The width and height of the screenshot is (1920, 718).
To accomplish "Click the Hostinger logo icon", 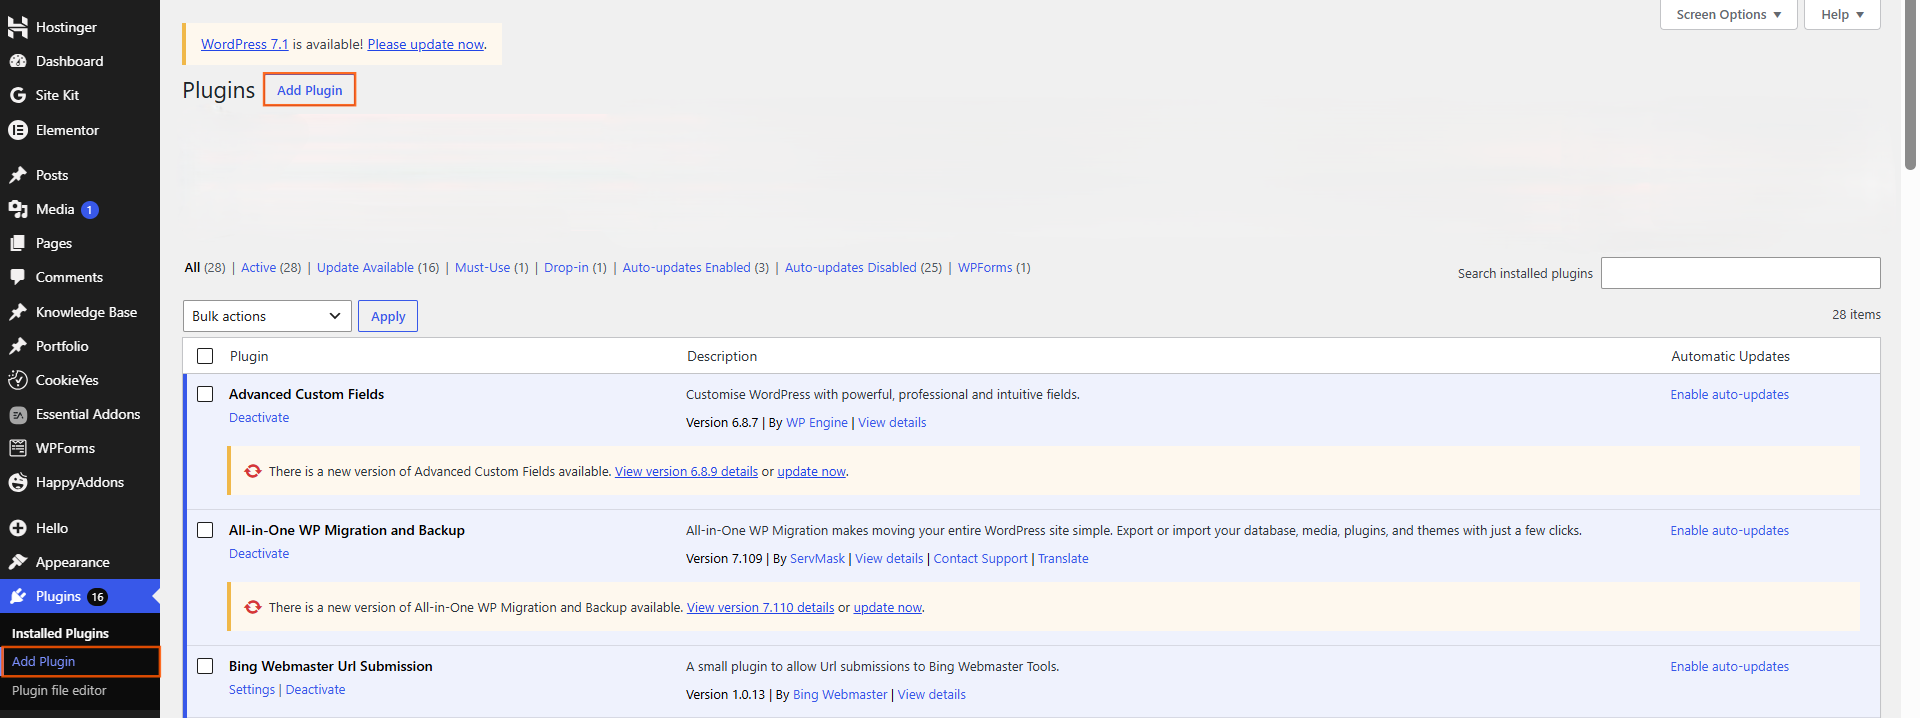I will (x=18, y=27).
